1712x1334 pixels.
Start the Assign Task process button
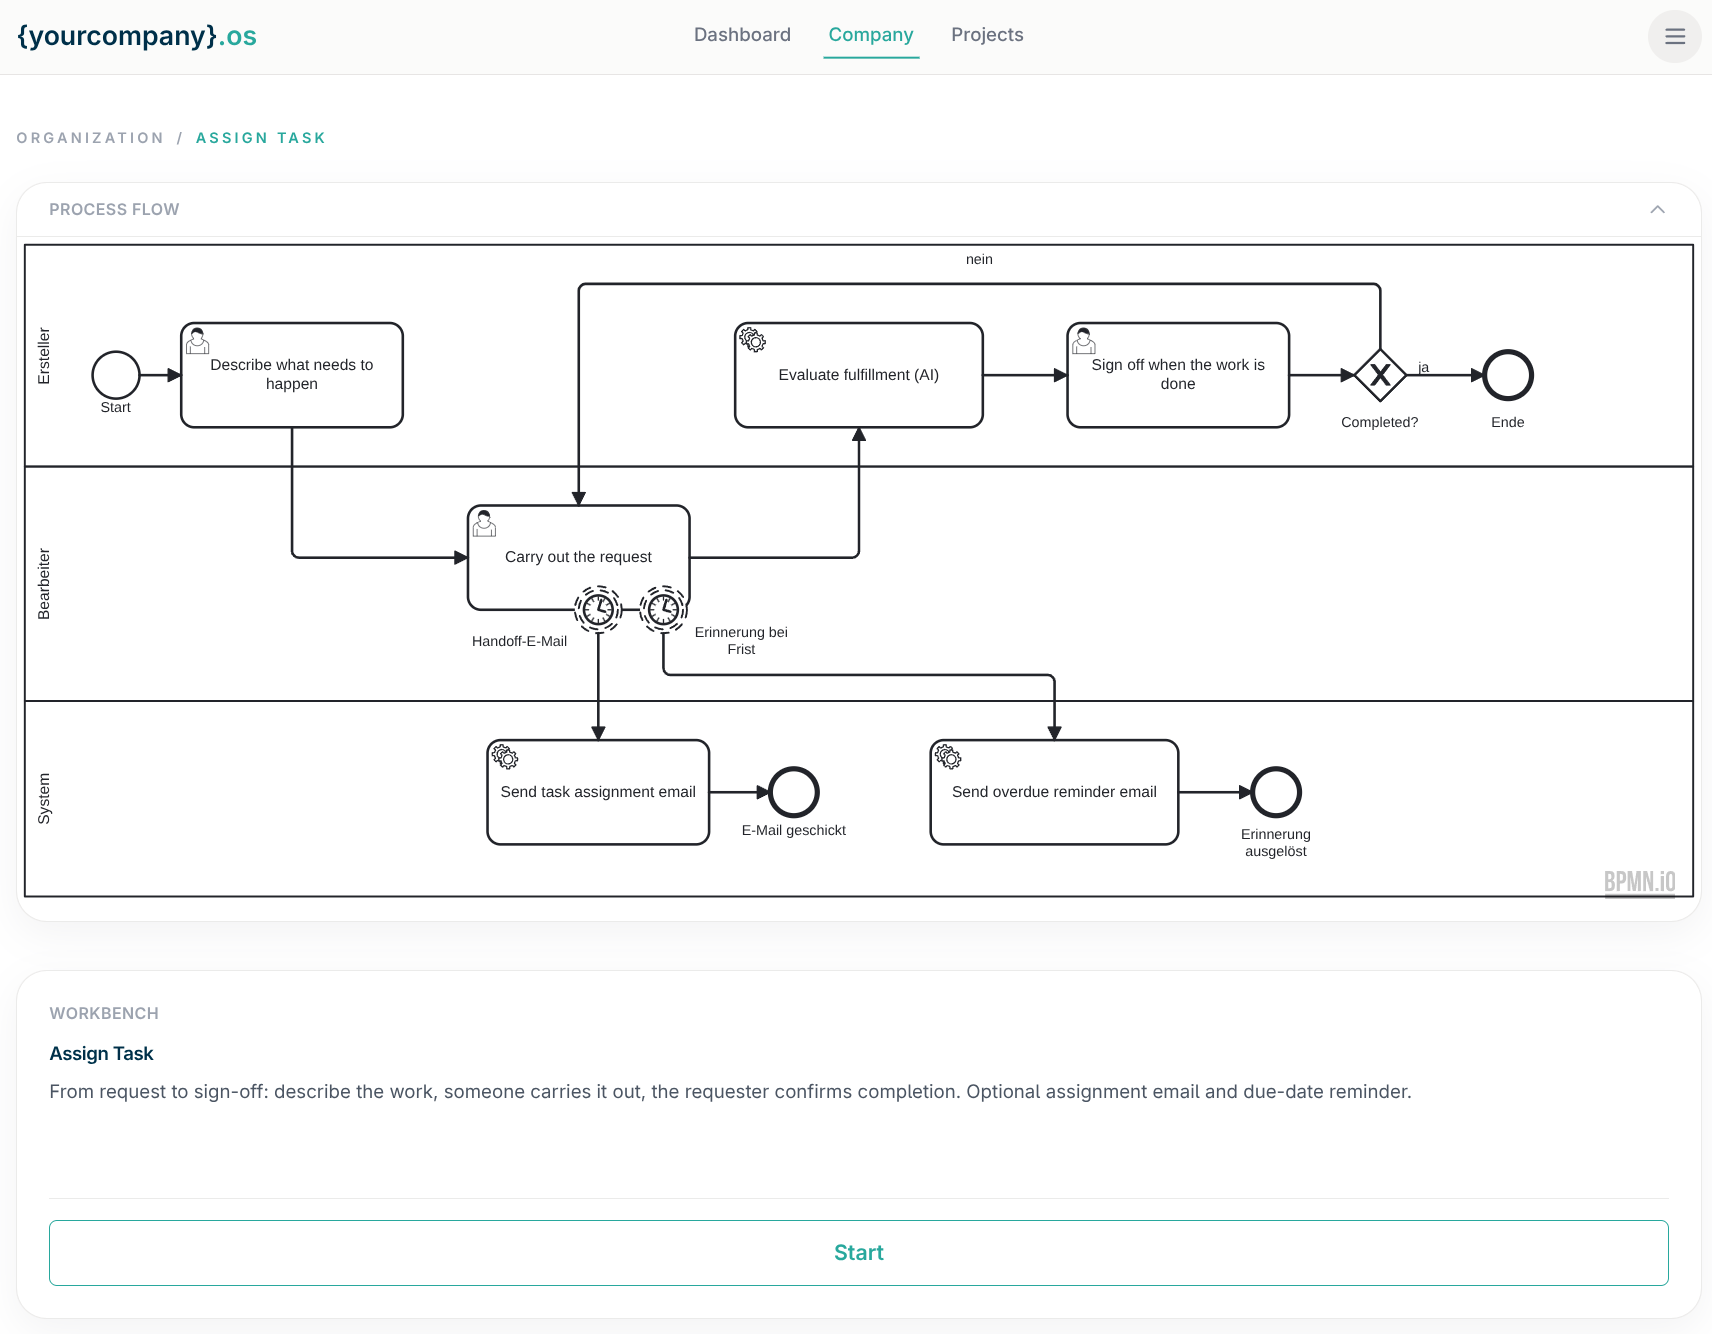(858, 1253)
